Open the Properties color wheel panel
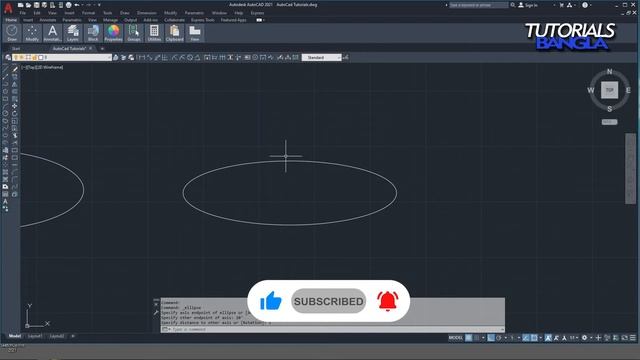The height and width of the screenshot is (360, 640). tap(113, 33)
